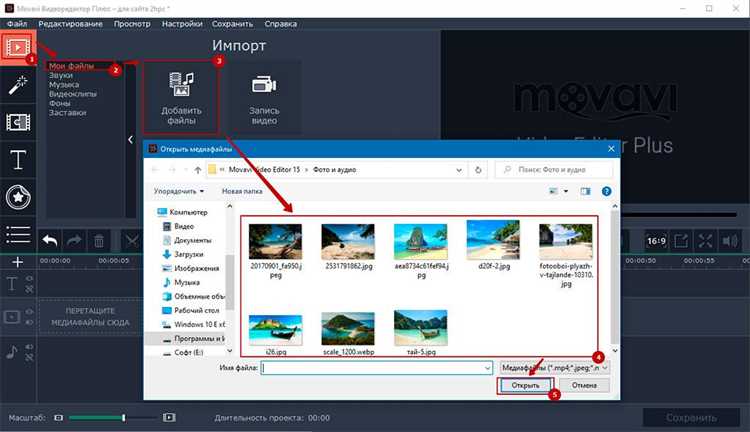Change the view icon in dialog toolbar
The height and width of the screenshot is (432, 750).
553,191
